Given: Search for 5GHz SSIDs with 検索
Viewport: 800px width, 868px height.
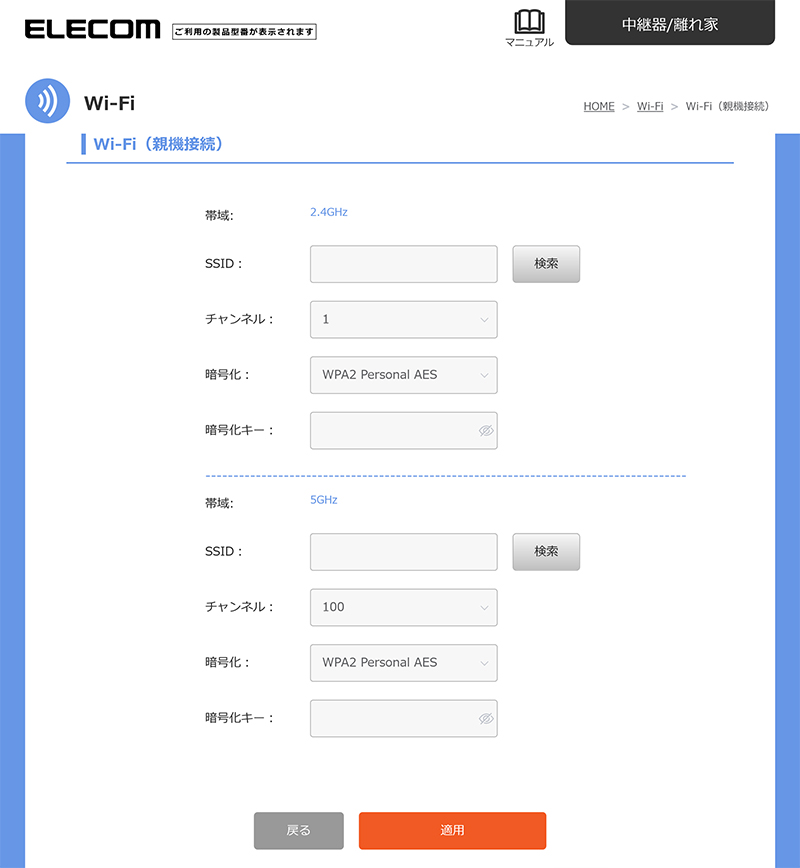Looking at the screenshot, I should 546,552.
